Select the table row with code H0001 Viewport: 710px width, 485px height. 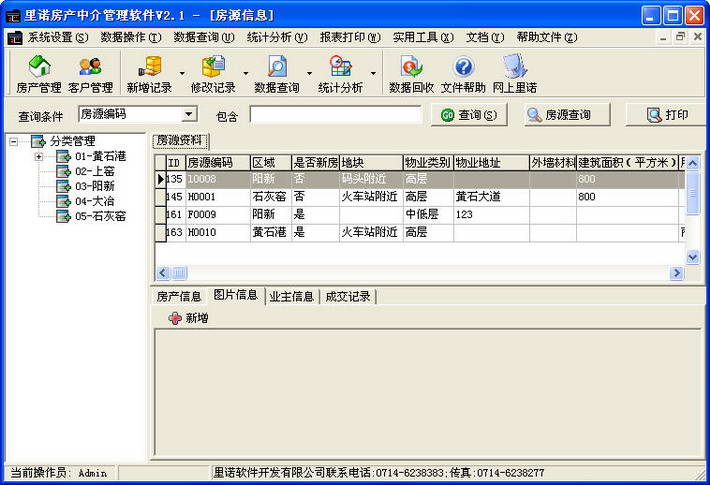point(421,197)
